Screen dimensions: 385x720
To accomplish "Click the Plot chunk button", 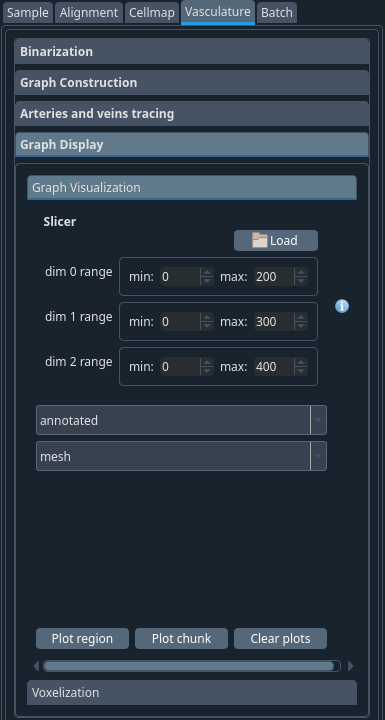I will click(x=181, y=639).
